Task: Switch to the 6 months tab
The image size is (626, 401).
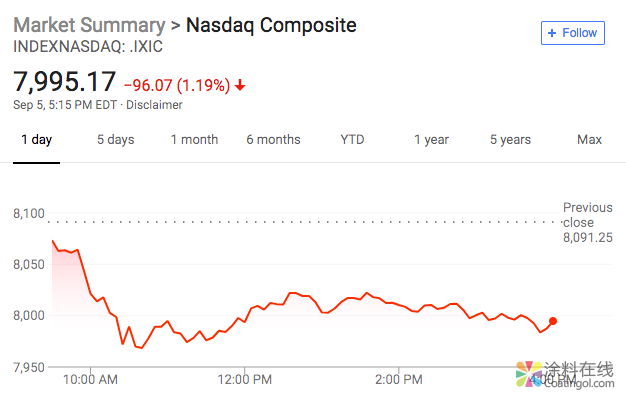Action: click(273, 140)
